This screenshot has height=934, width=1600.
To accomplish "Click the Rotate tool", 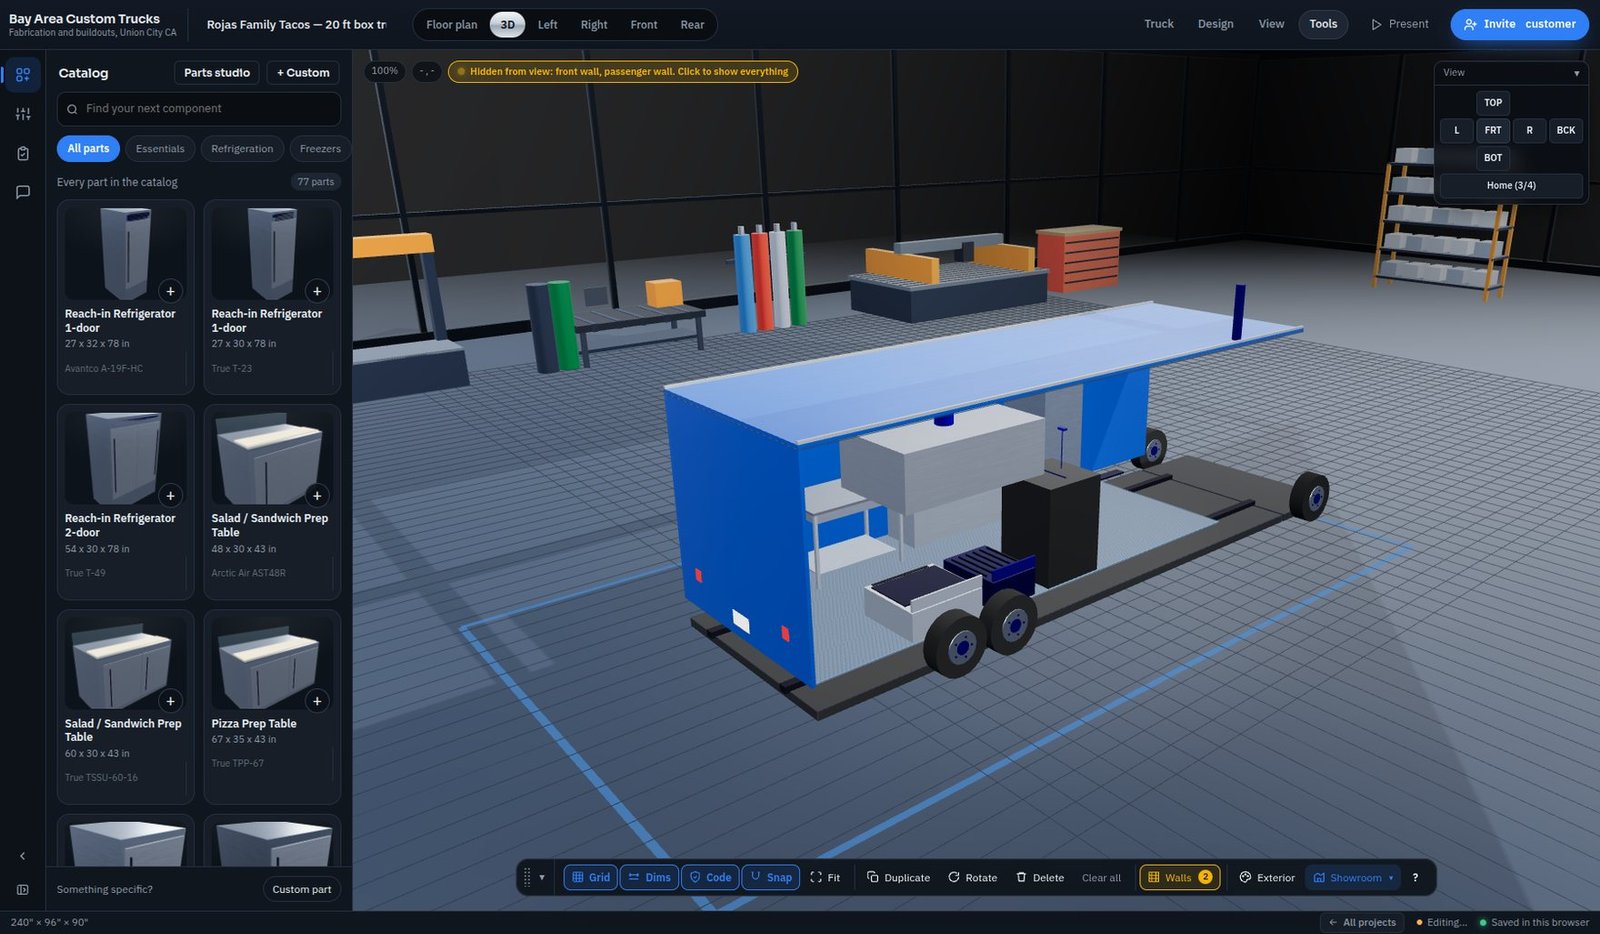I will click(972, 877).
